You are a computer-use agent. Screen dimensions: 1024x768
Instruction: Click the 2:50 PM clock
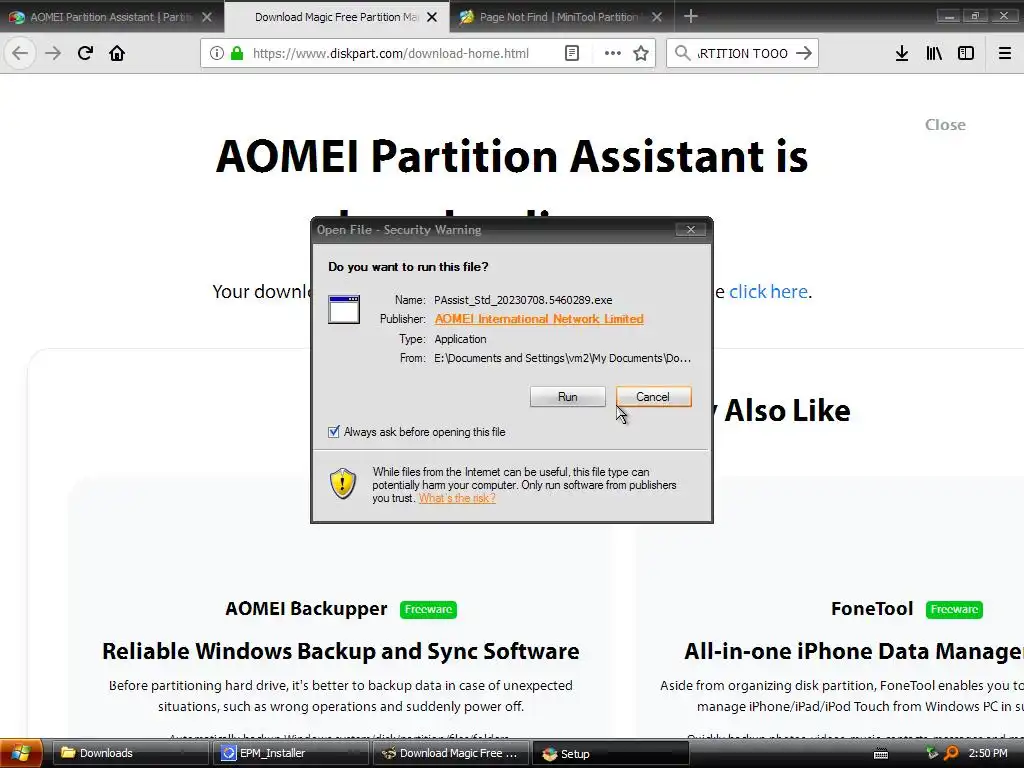point(988,753)
